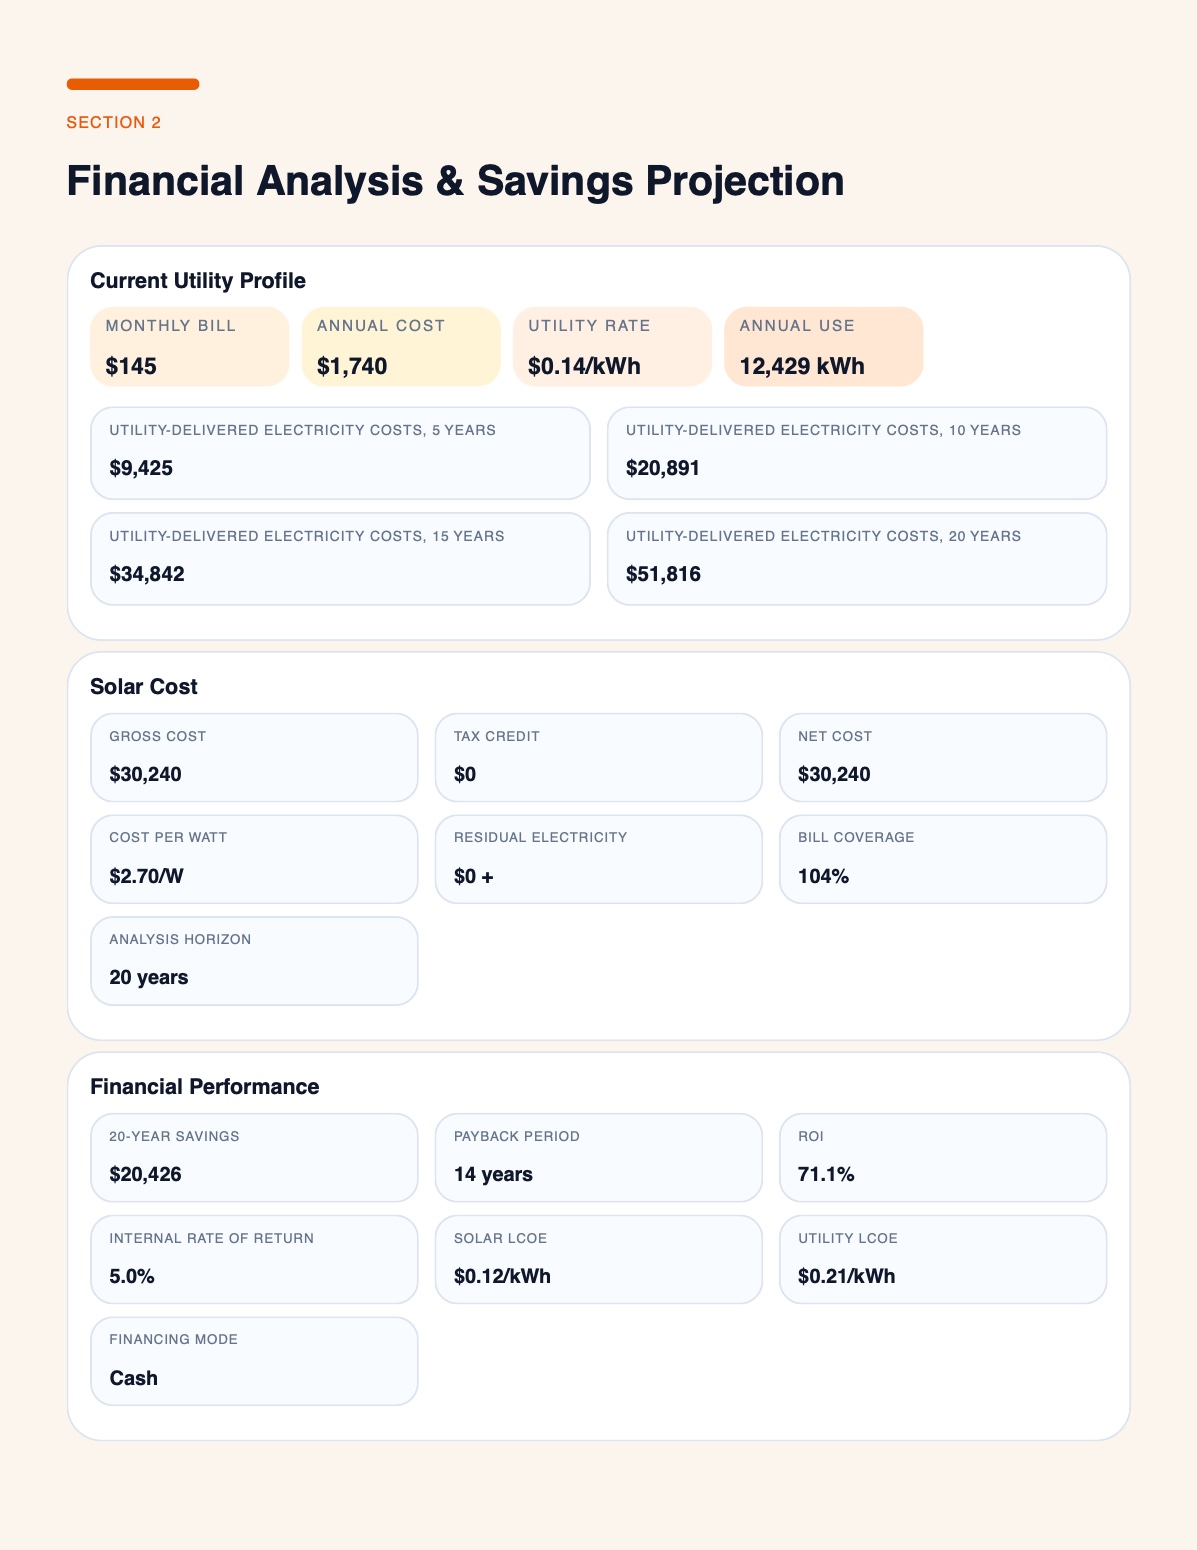Select the Internal Rate of Return card
Image resolution: width=1197 pixels, height=1550 pixels.
click(254, 1259)
